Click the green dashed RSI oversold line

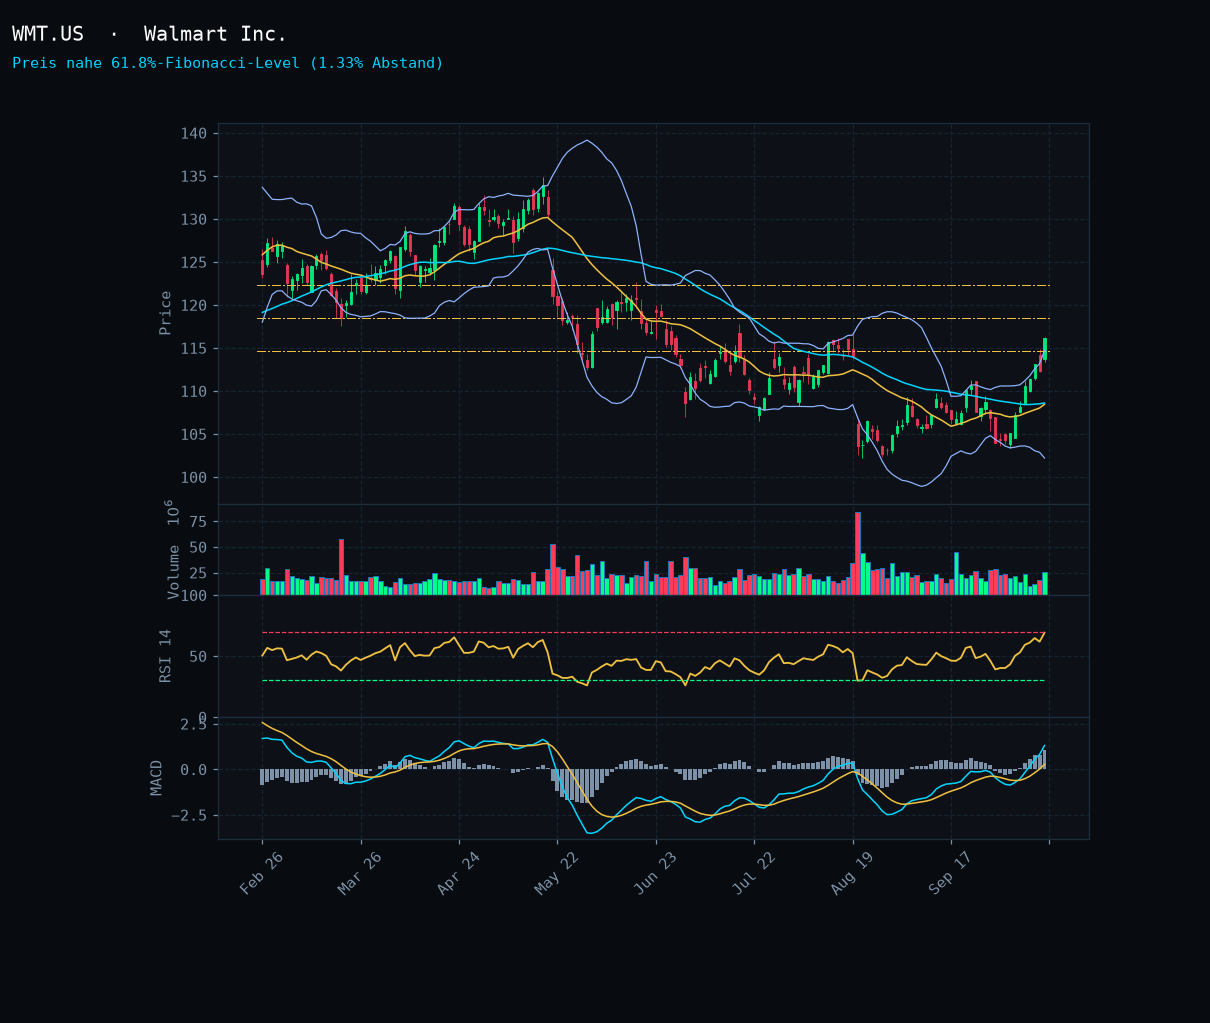click(x=653, y=681)
